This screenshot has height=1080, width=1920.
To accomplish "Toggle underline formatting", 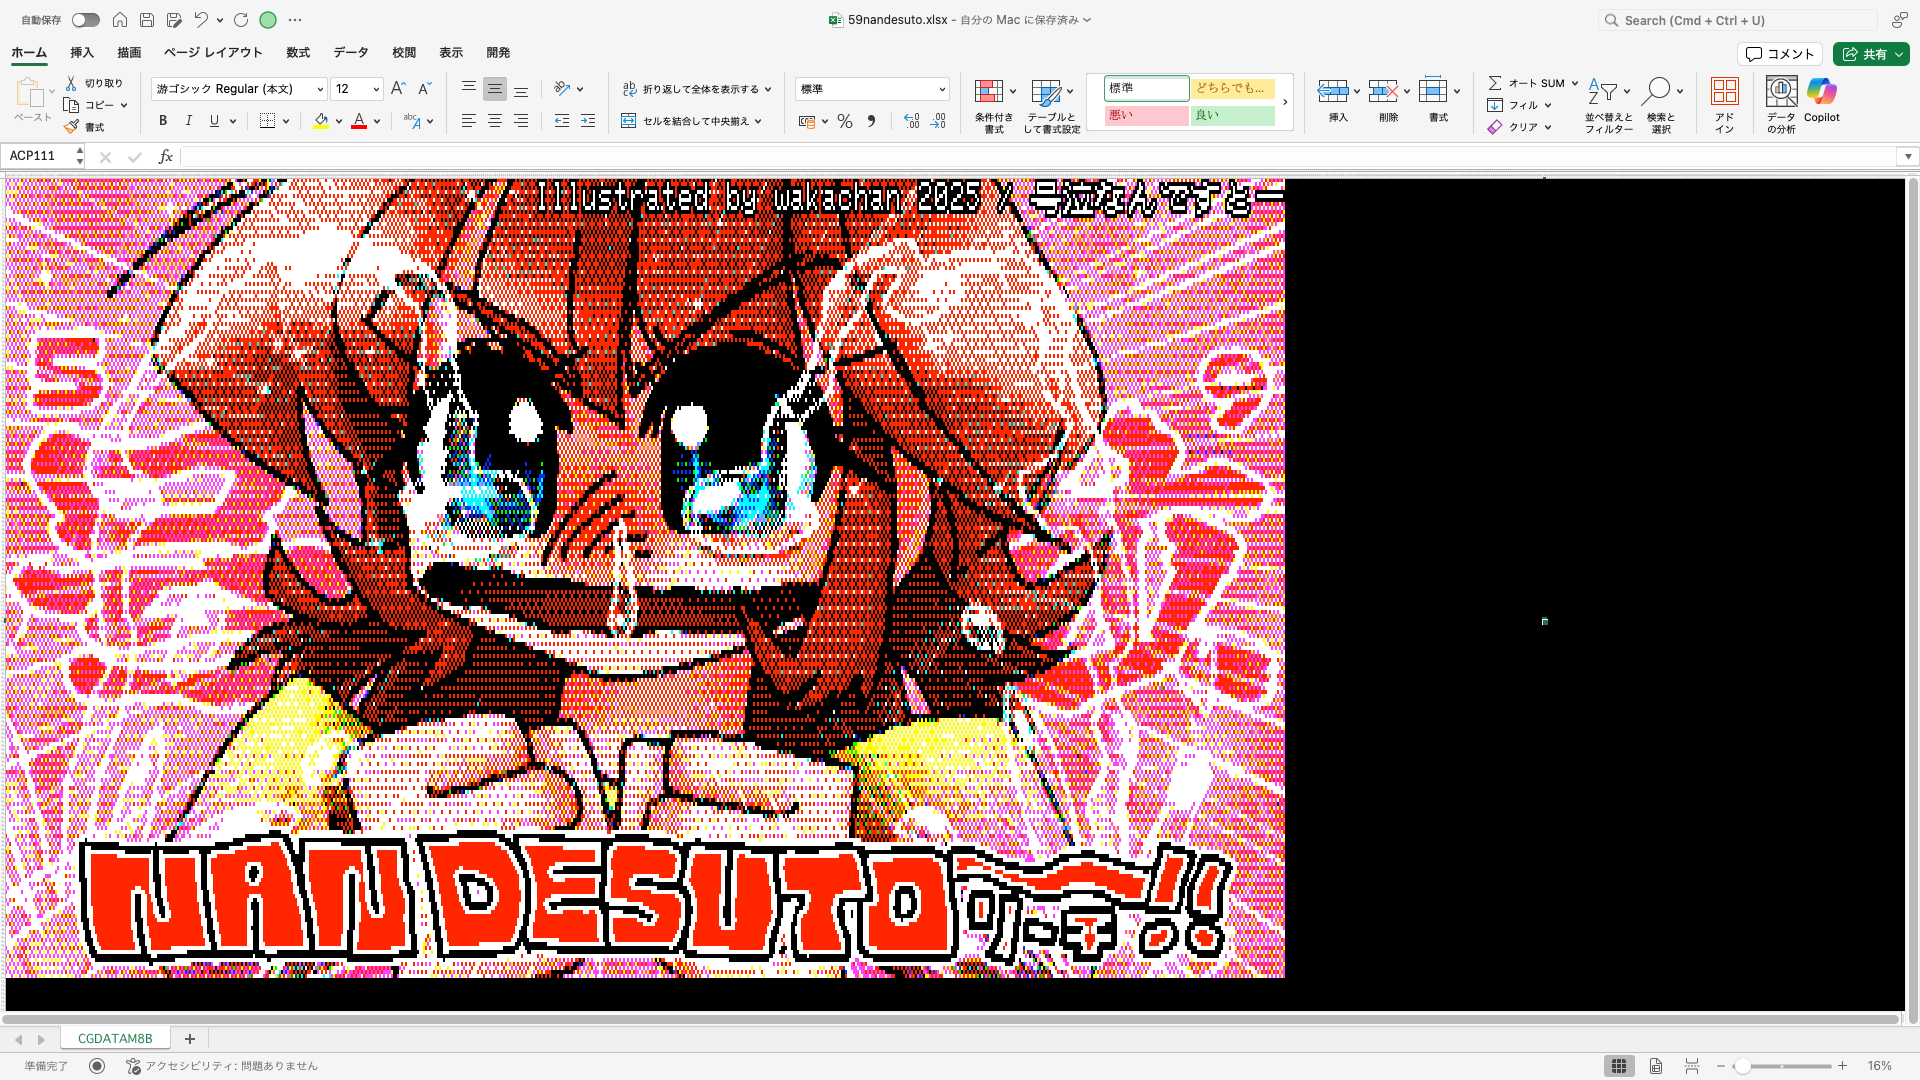I will coord(214,121).
